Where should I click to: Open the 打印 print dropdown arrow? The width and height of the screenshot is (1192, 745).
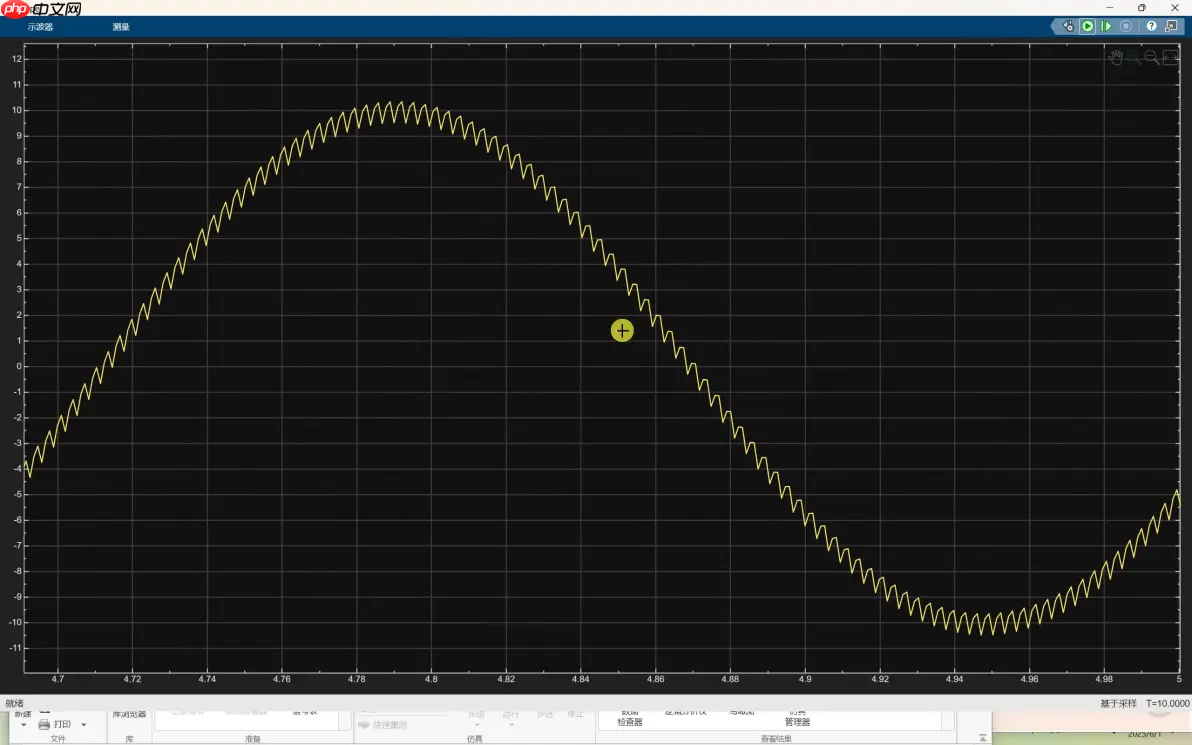coord(84,724)
